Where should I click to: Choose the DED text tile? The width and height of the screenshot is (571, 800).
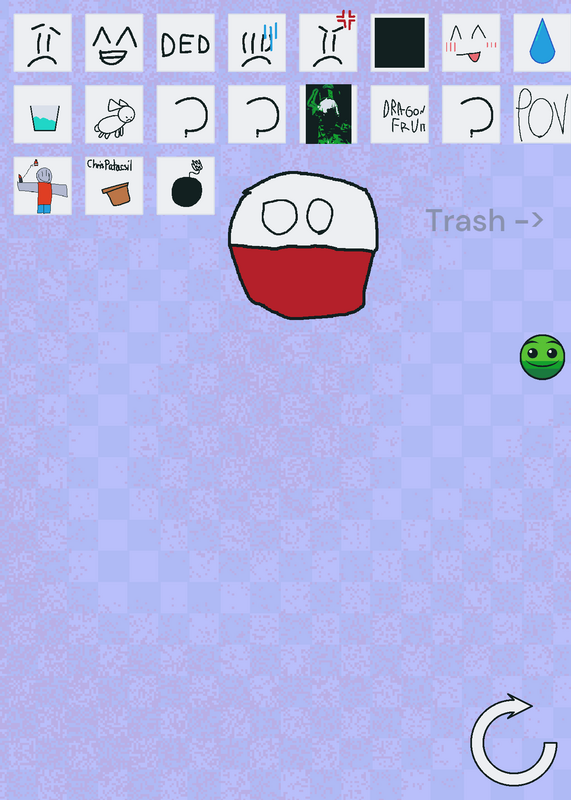(x=185, y=43)
